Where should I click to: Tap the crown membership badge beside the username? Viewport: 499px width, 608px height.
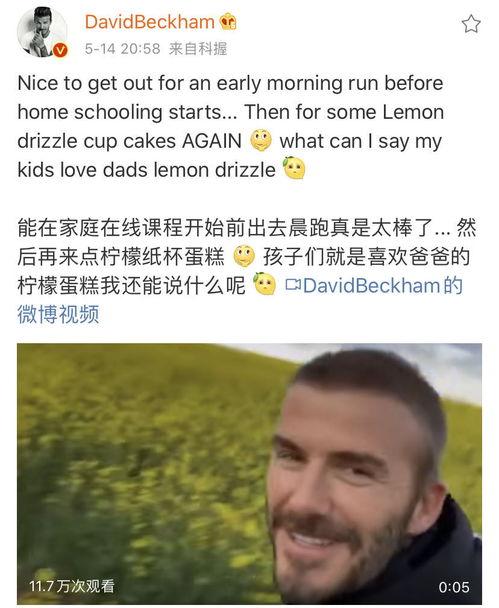(x=228, y=21)
